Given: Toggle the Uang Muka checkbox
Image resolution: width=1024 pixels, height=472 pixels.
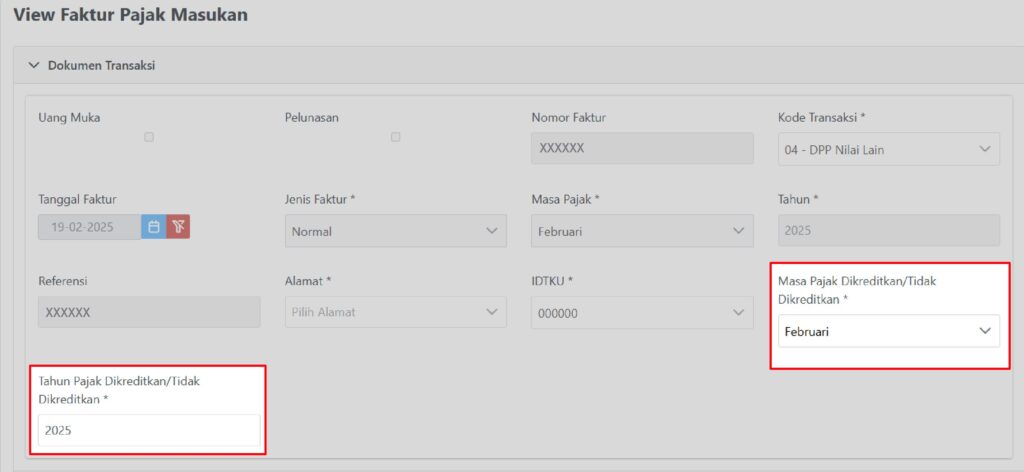Looking at the screenshot, I should (x=149, y=137).
